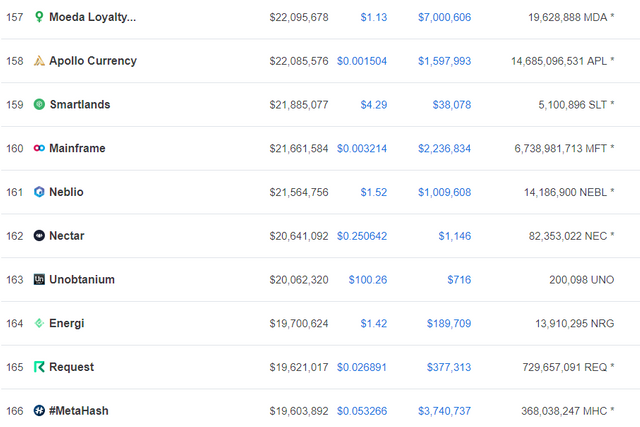Click the $716 volume link
This screenshot has width=640, height=427.
(459, 280)
